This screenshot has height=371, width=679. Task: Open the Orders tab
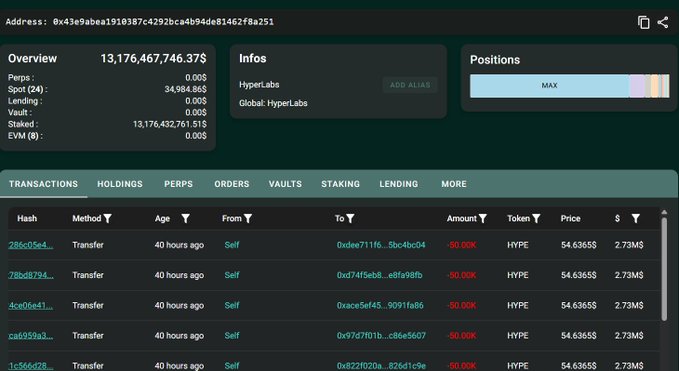[232, 184]
